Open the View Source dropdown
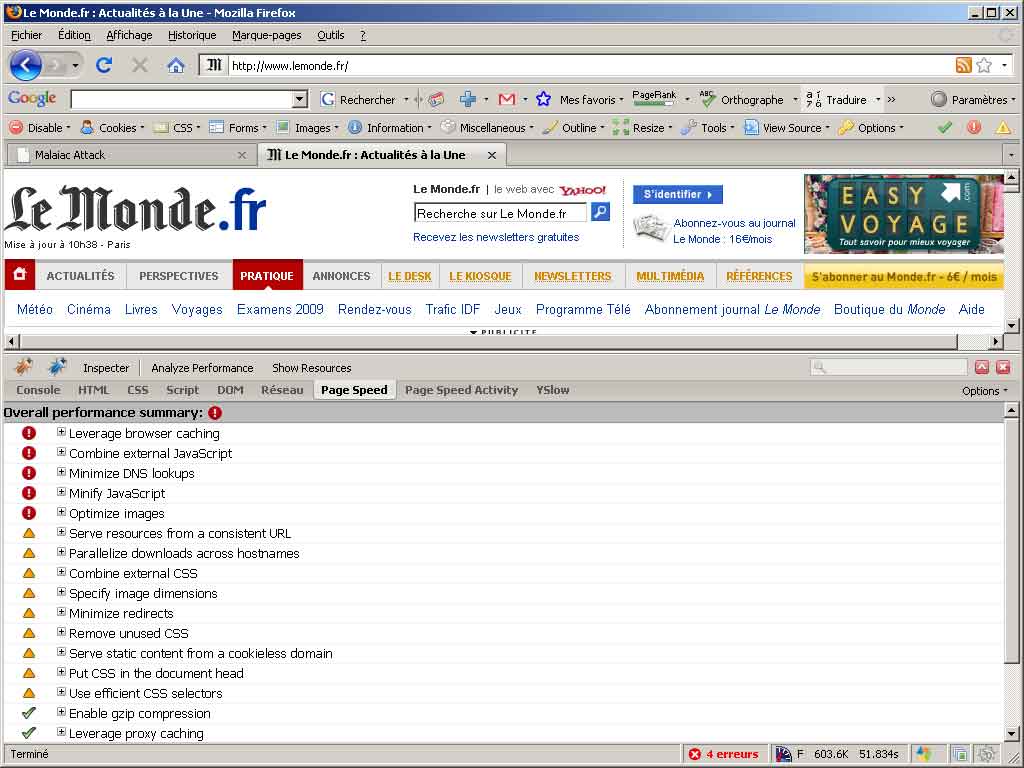Screen dimensions: 1024x768 click(787, 127)
